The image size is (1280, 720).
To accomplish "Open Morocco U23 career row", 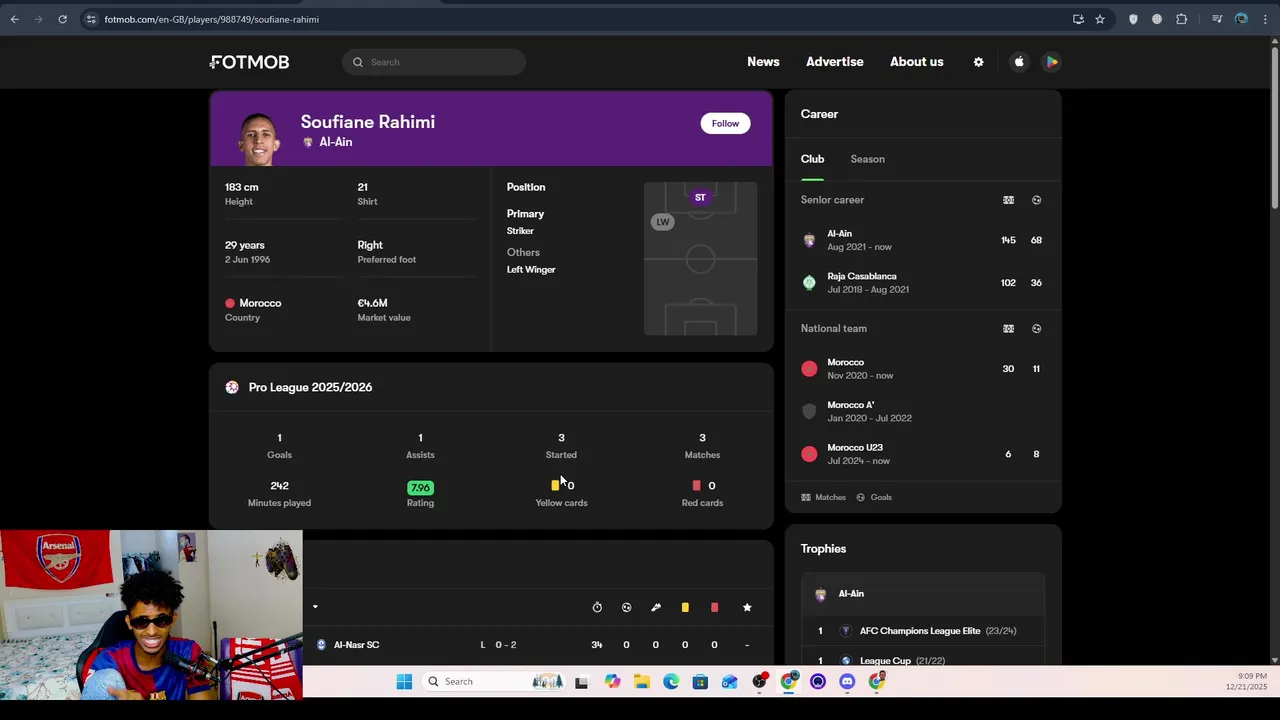I will click(923, 454).
